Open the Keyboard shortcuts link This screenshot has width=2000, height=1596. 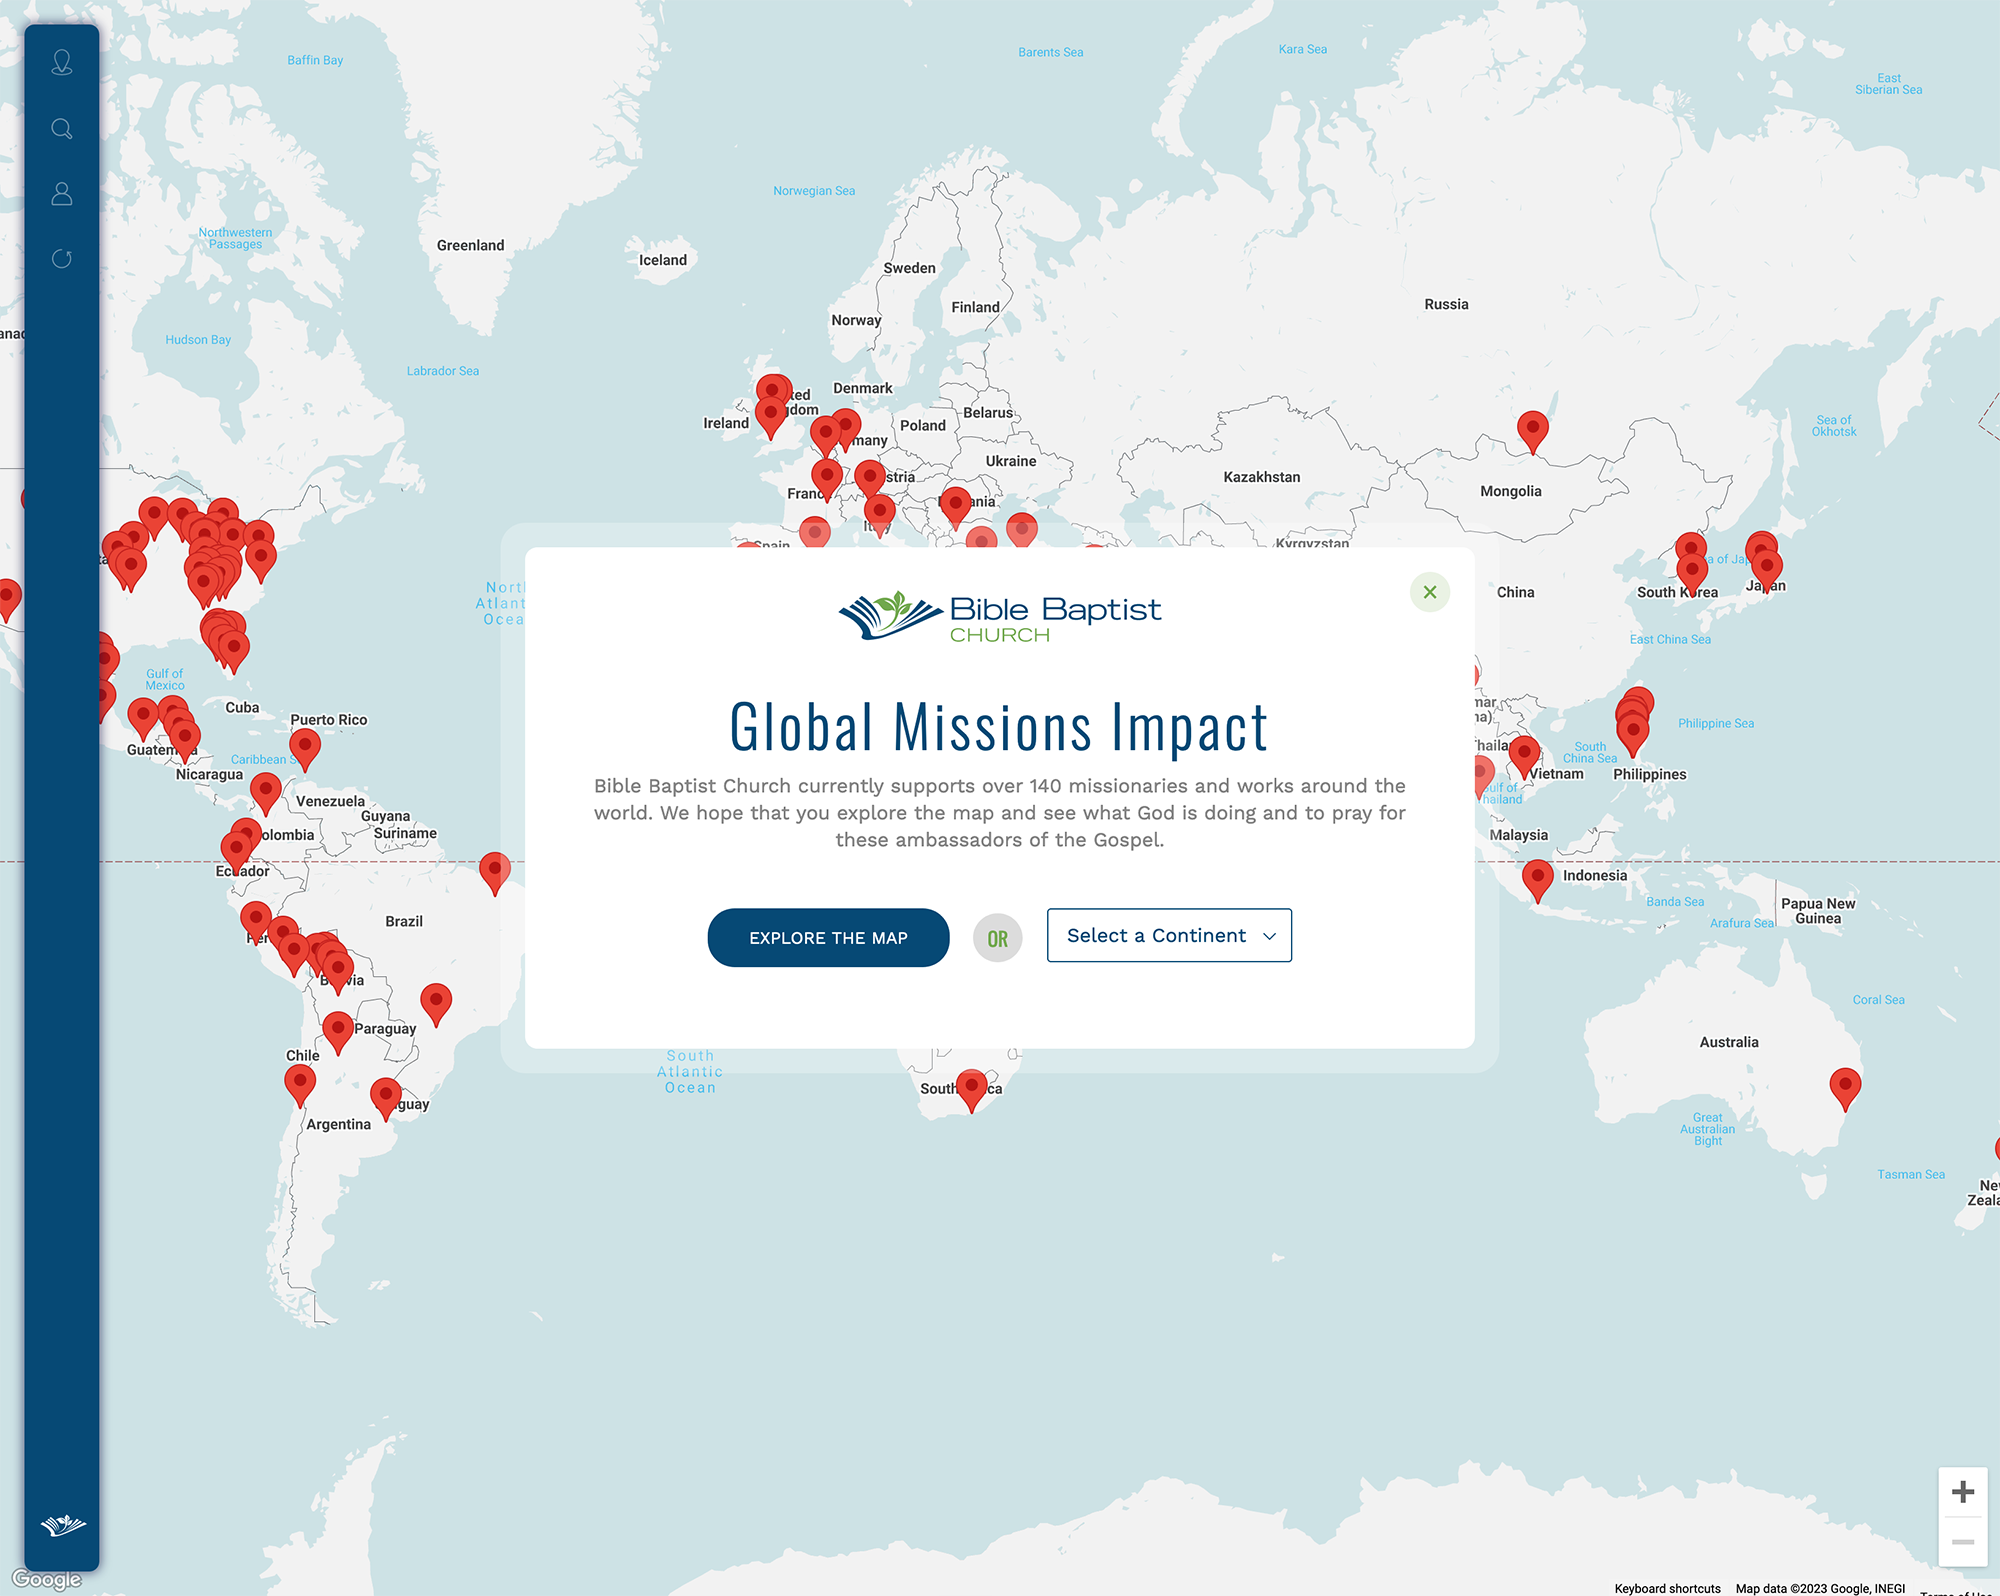[1667, 1588]
